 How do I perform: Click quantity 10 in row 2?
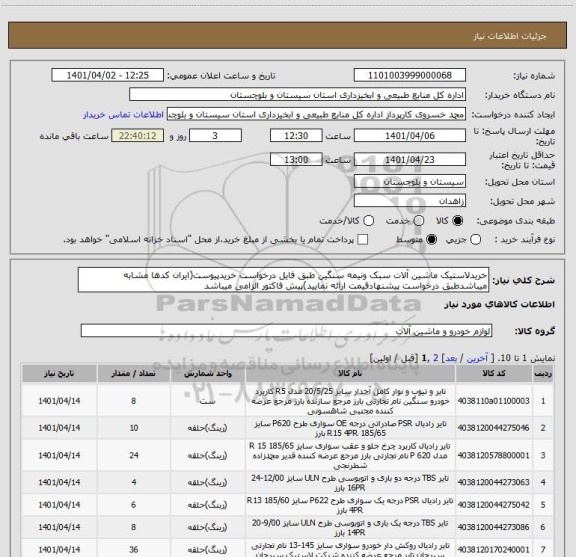click(134, 428)
